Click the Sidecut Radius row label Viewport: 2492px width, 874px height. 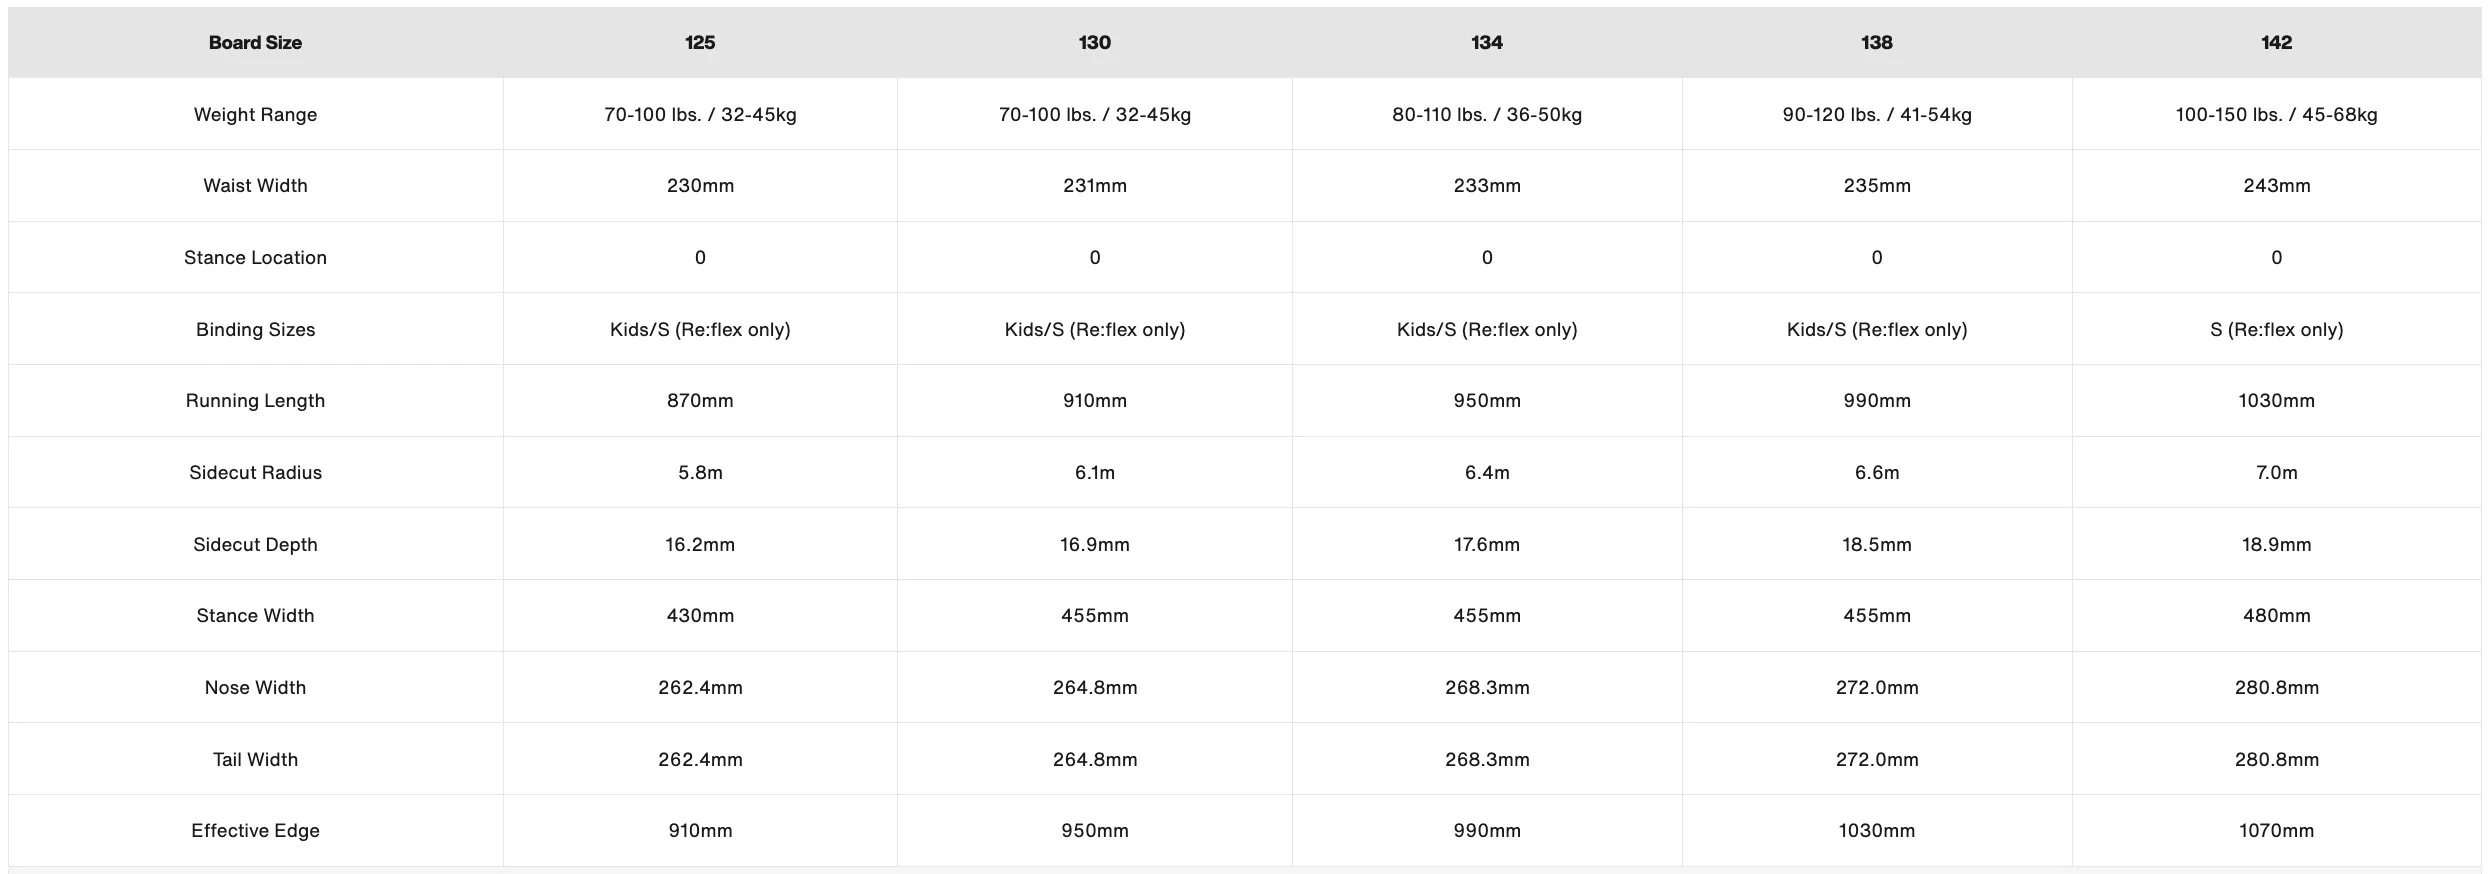point(255,472)
